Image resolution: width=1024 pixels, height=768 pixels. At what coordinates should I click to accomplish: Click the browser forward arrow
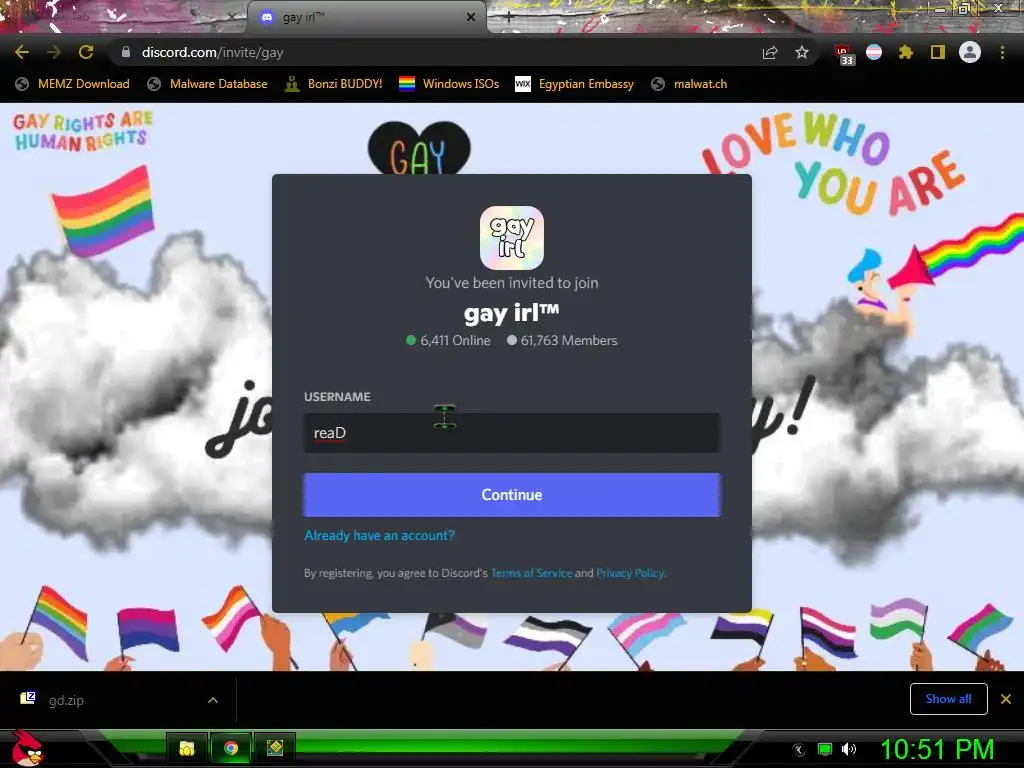pyautogui.click(x=54, y=52)
